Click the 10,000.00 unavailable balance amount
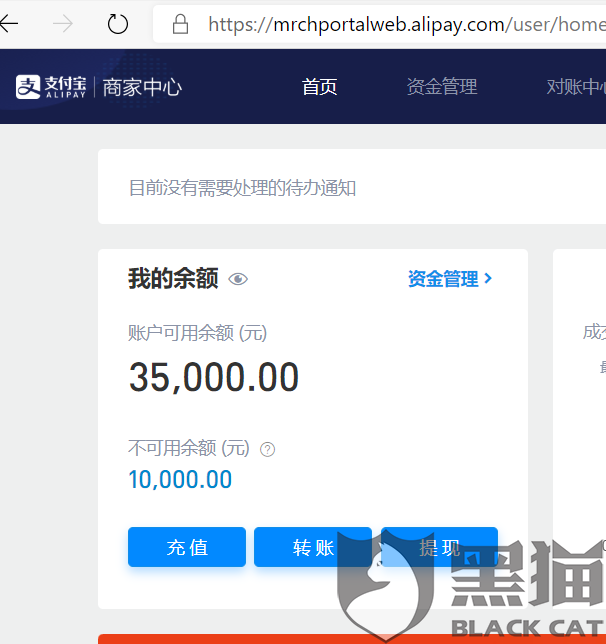Screen dimensions: 606x644 [180, 479]
